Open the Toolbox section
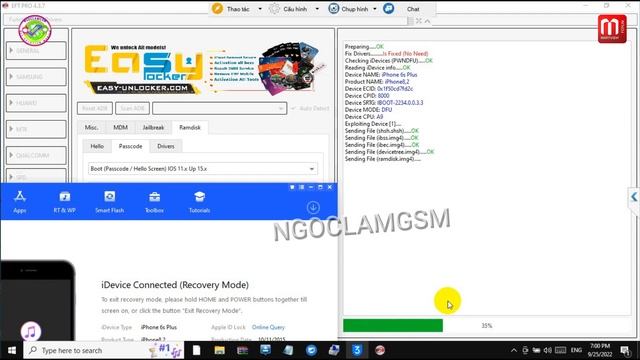This screenshot has height=360, width=640. pyautogui.click(x=154, y=202)
